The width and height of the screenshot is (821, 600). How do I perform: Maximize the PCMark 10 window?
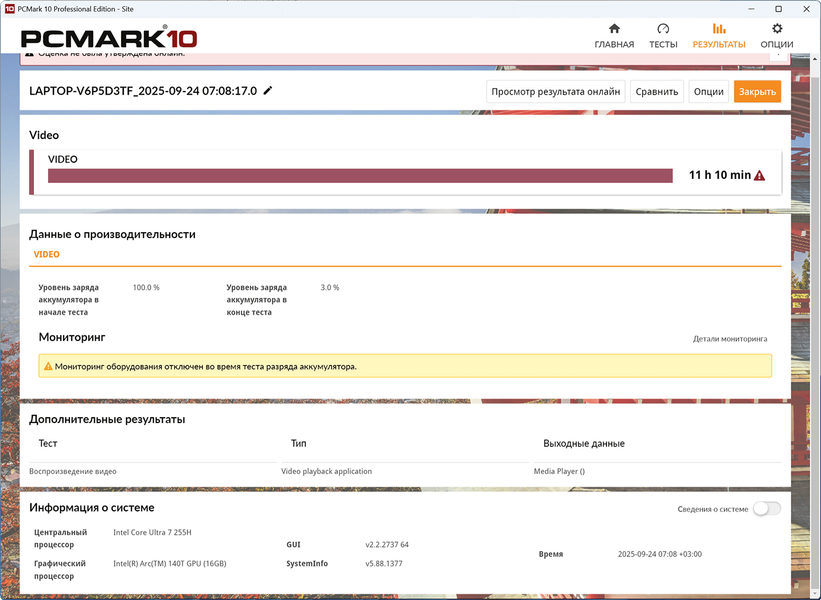tap(779, 9)
